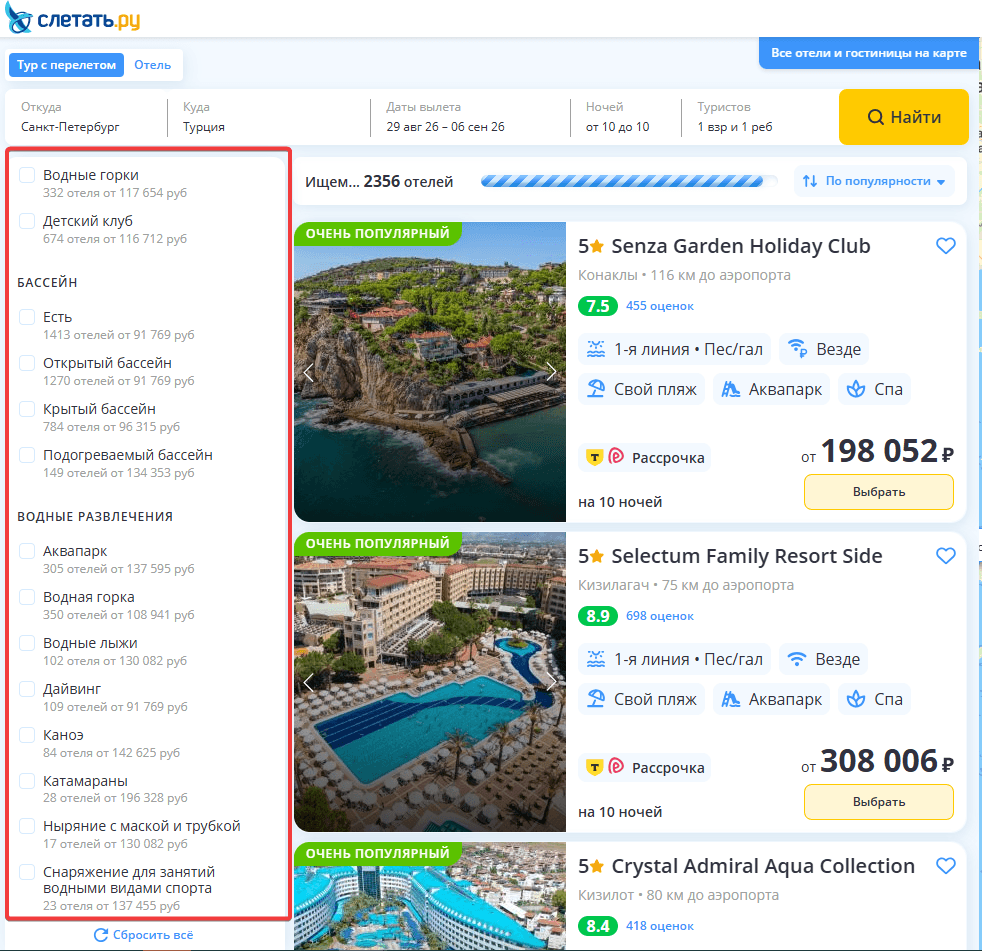Screen dimensions: 982x951
Task: Enable the Бассейн Есть checkbox
Action: click(x=27, y=317)
